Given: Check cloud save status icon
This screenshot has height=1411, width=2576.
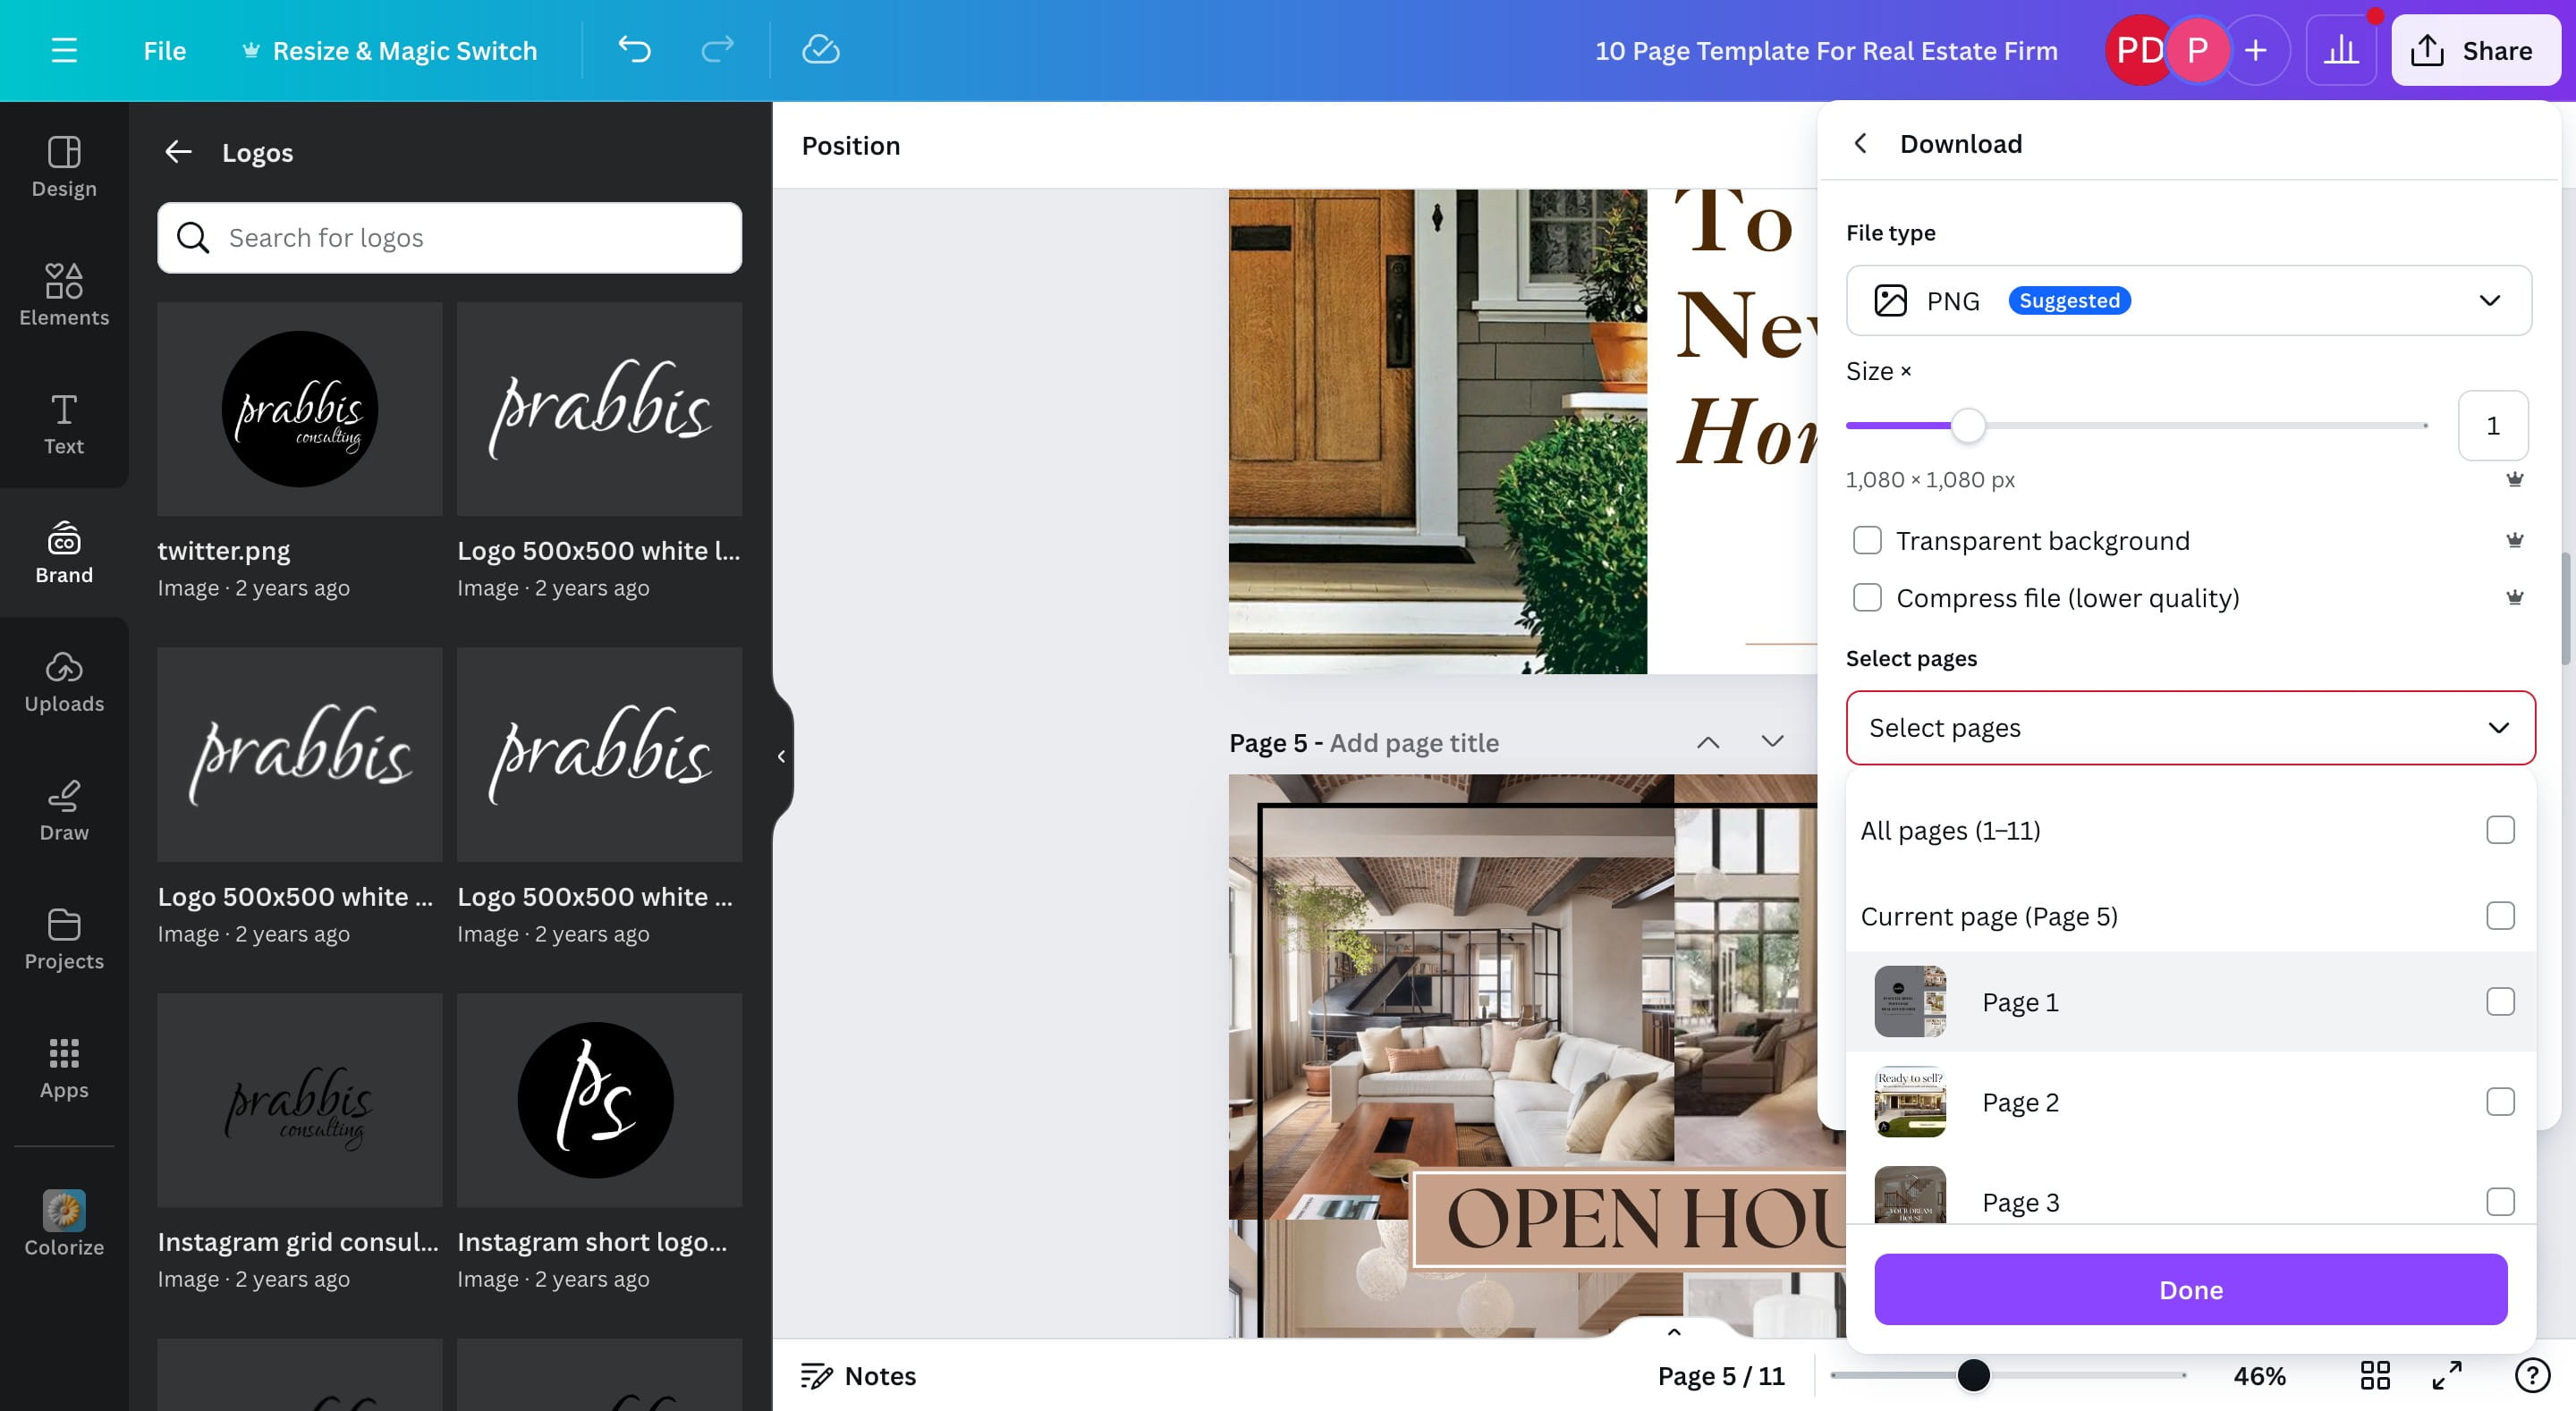Looking at the screenshot, I should tap(820, 50).
